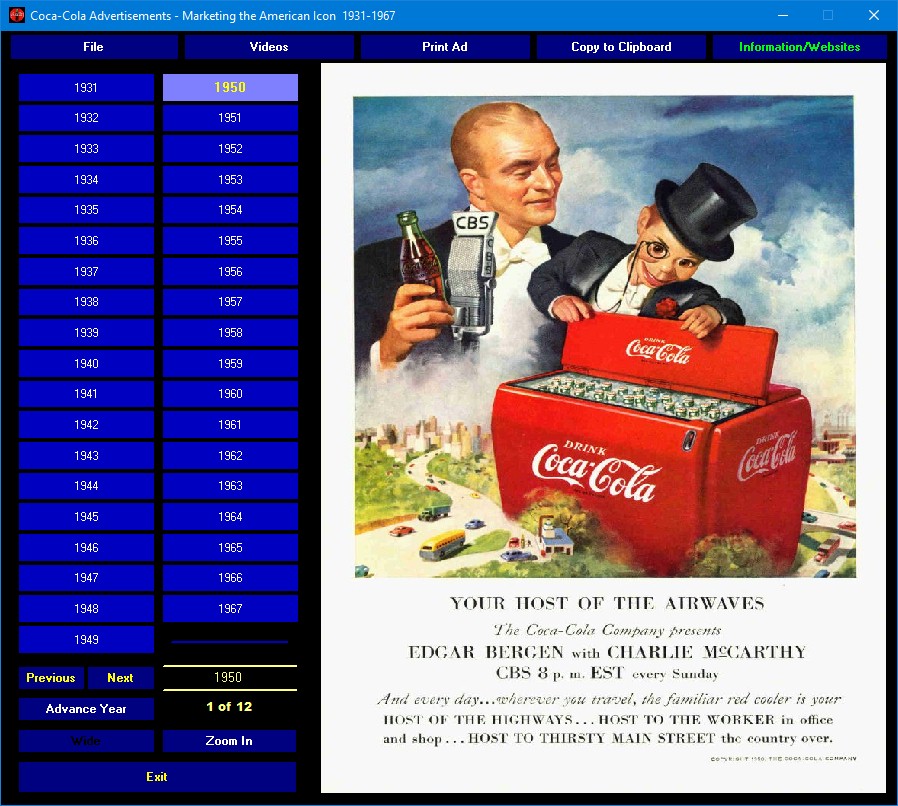Image resolution: width=898 pixels, height=806 pixels.
Task: Select the year 1957
Action: [230, 302]
